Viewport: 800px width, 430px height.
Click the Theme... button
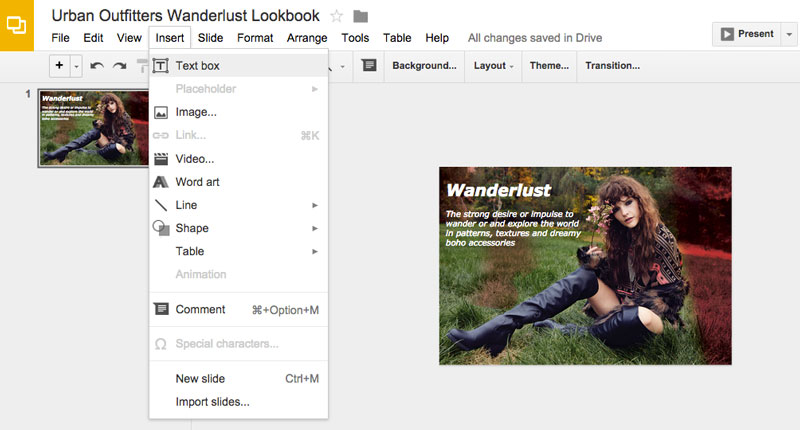click(x=549, y=66)
